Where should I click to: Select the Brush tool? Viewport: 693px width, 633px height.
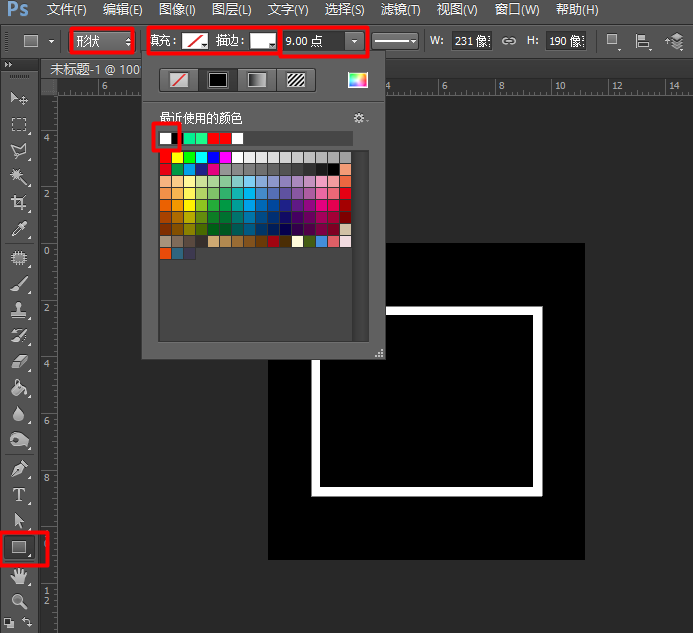tap(19, 284)
